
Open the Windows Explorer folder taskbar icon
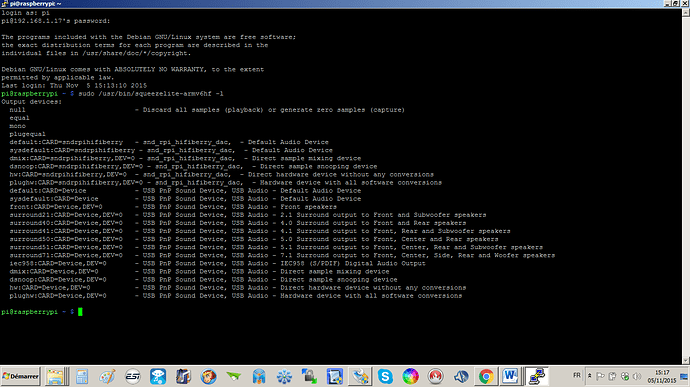(55, 376)
